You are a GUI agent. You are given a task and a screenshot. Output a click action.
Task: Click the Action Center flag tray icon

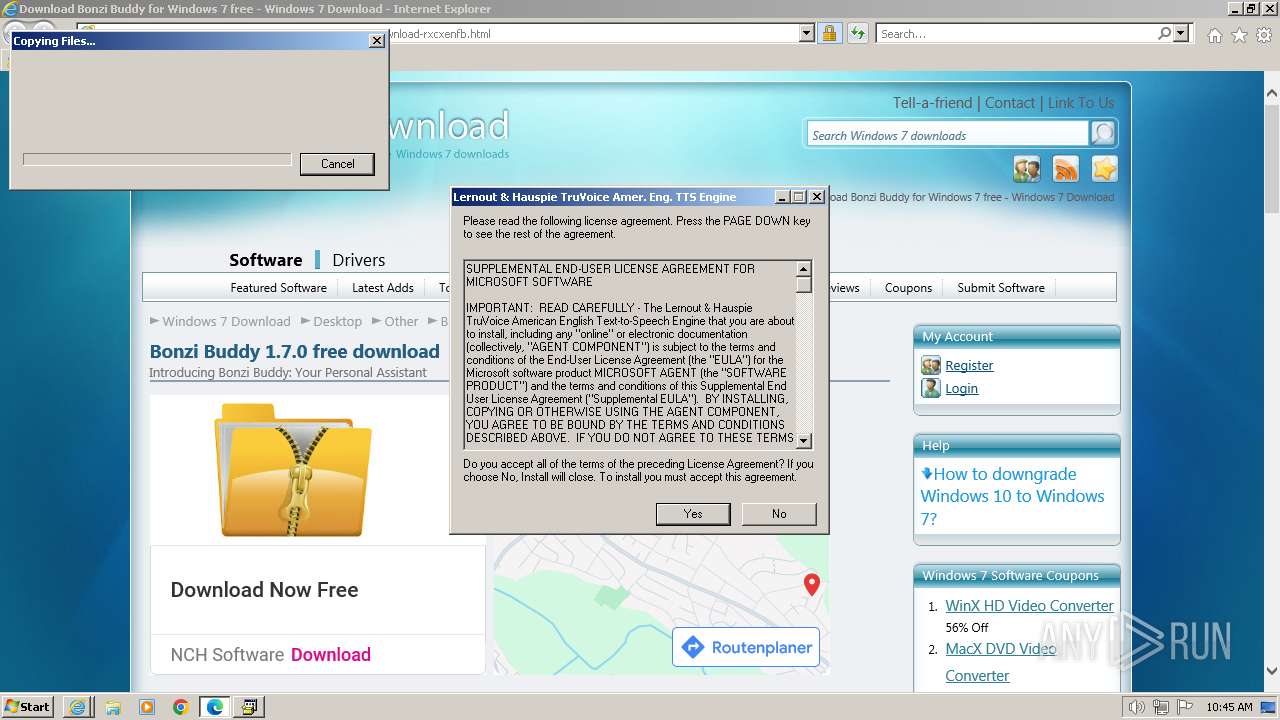point(1184,707)
